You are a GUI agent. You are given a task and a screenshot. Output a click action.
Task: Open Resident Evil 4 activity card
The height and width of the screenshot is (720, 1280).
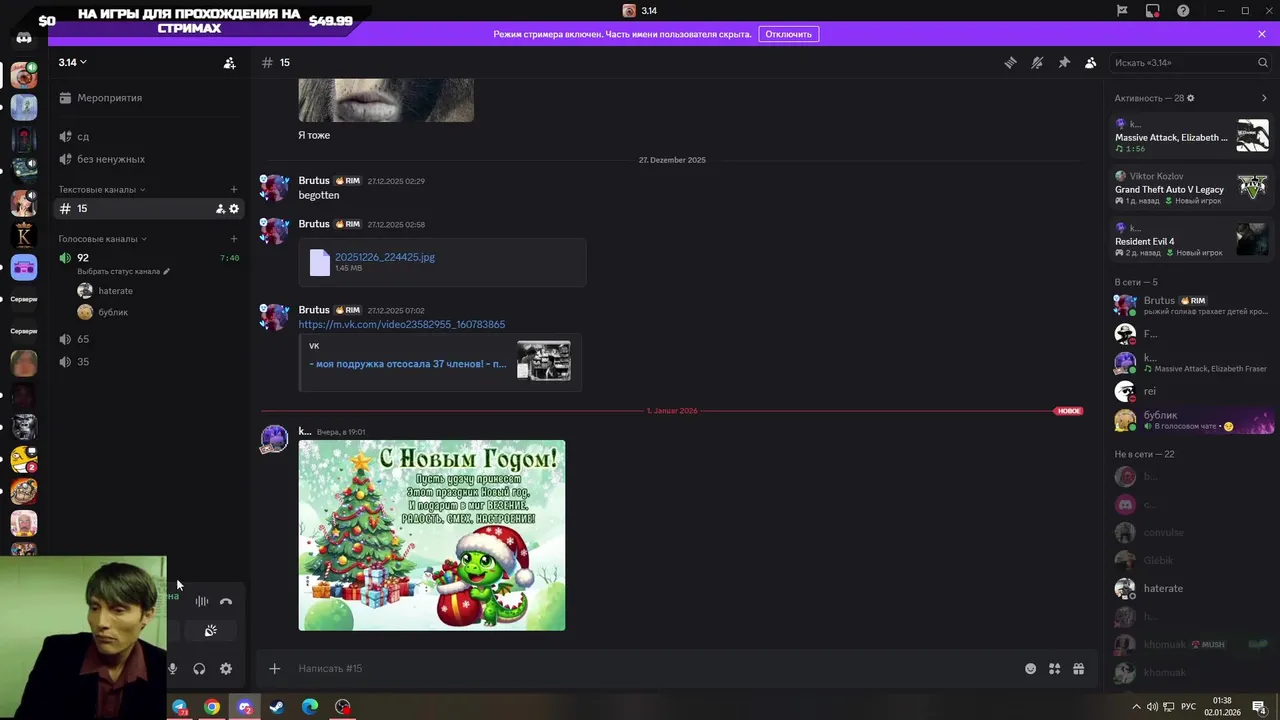click(1191, 240)
